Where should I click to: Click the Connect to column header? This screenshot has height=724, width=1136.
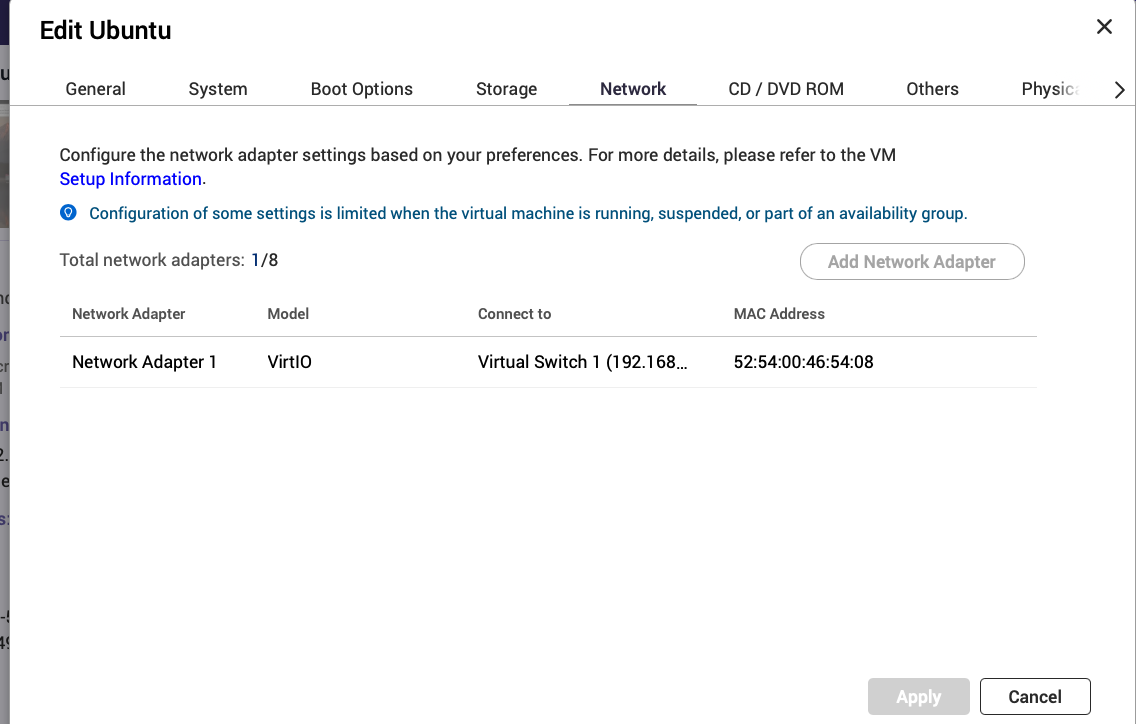(514, 314)
